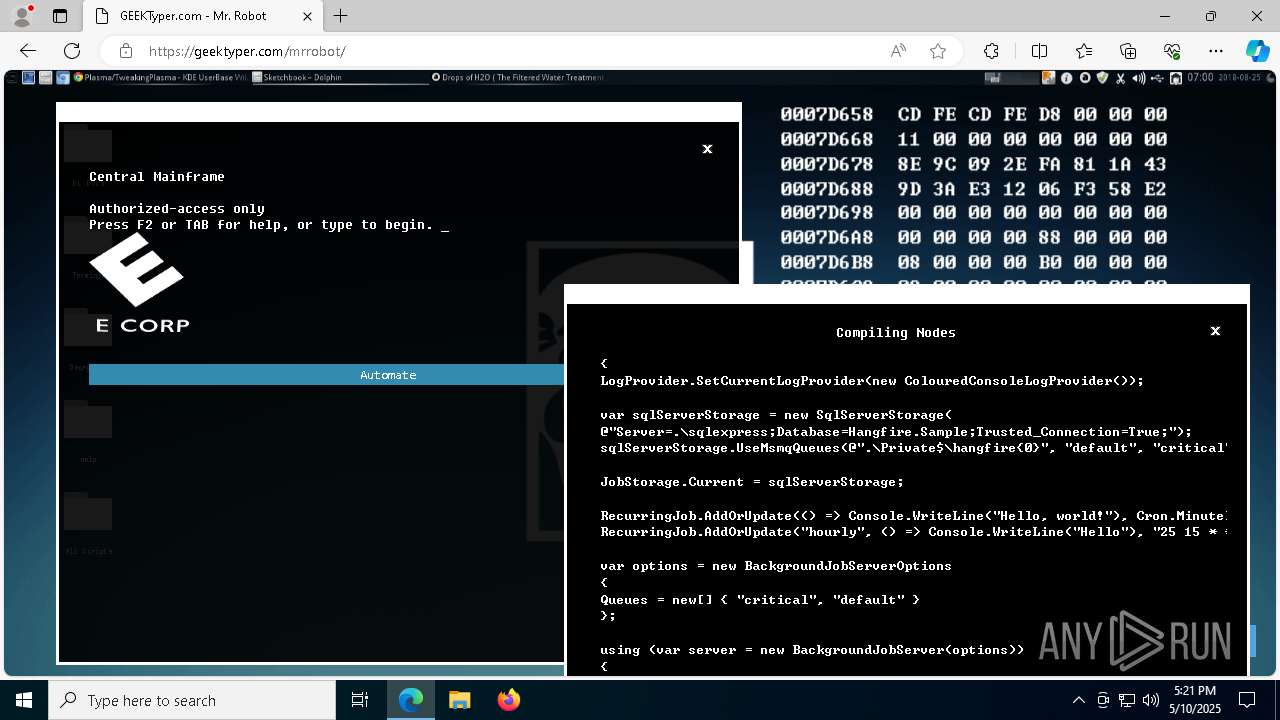Image resolution: width=1280 pixels, height=720 pixels.
Task: Click the Compiling Nodes title
Action: point(896,332)
